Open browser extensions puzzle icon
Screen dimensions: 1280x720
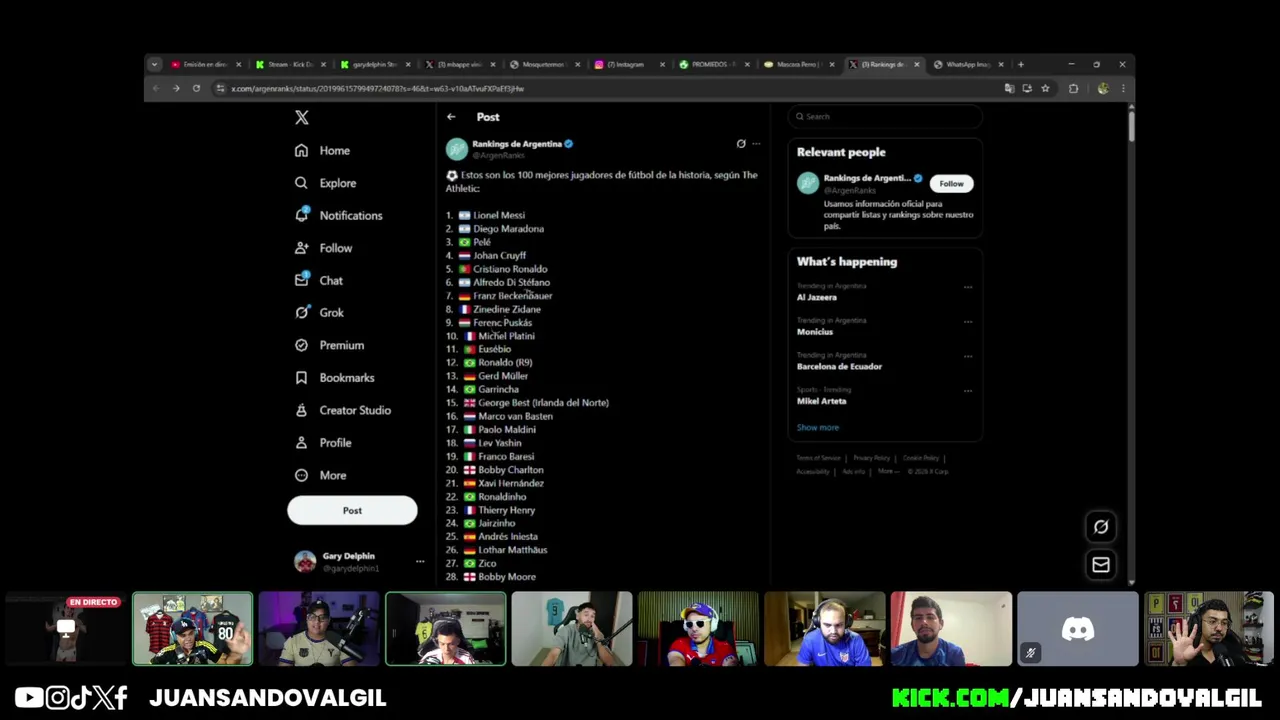click(1074, 89)
